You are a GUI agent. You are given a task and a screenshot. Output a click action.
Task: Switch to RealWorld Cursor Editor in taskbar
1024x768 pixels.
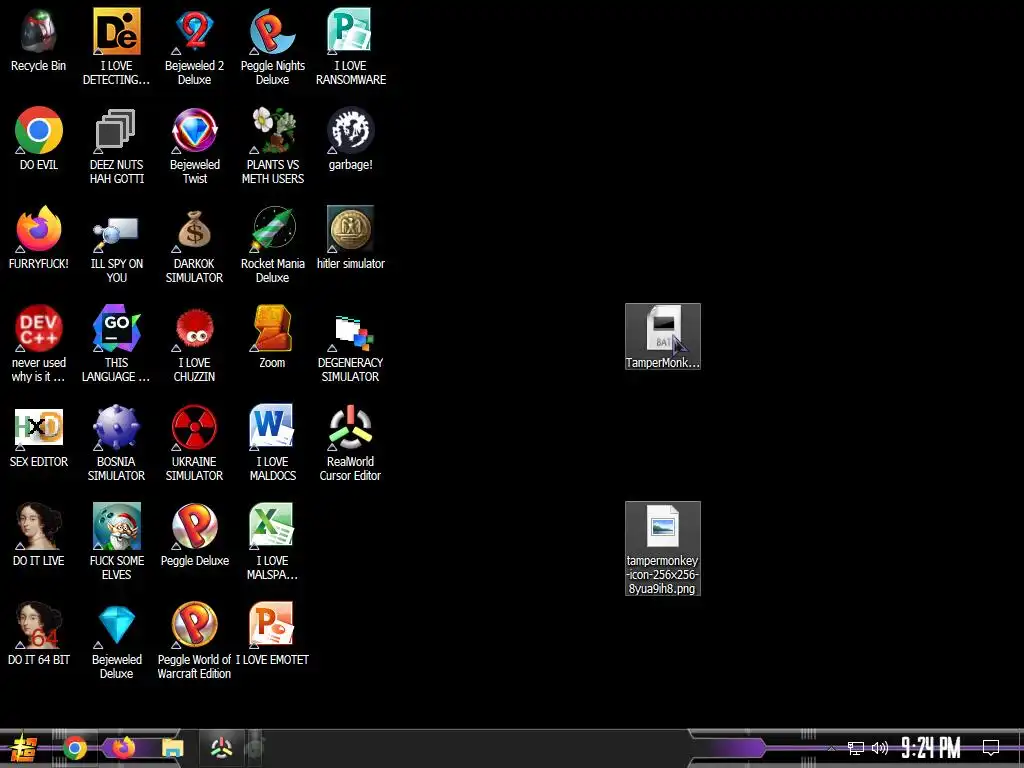[x=221, y=748]
